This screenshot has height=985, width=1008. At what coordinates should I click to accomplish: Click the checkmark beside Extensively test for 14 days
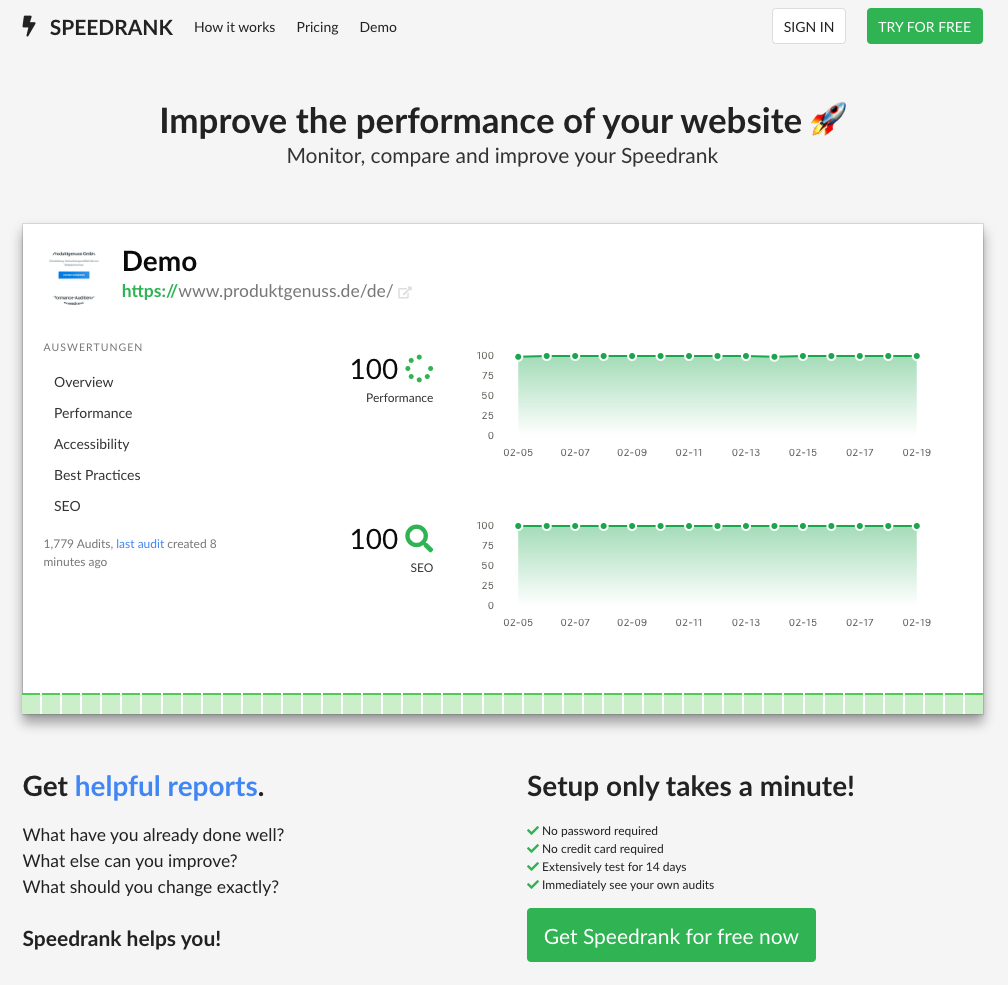[532, 866]
